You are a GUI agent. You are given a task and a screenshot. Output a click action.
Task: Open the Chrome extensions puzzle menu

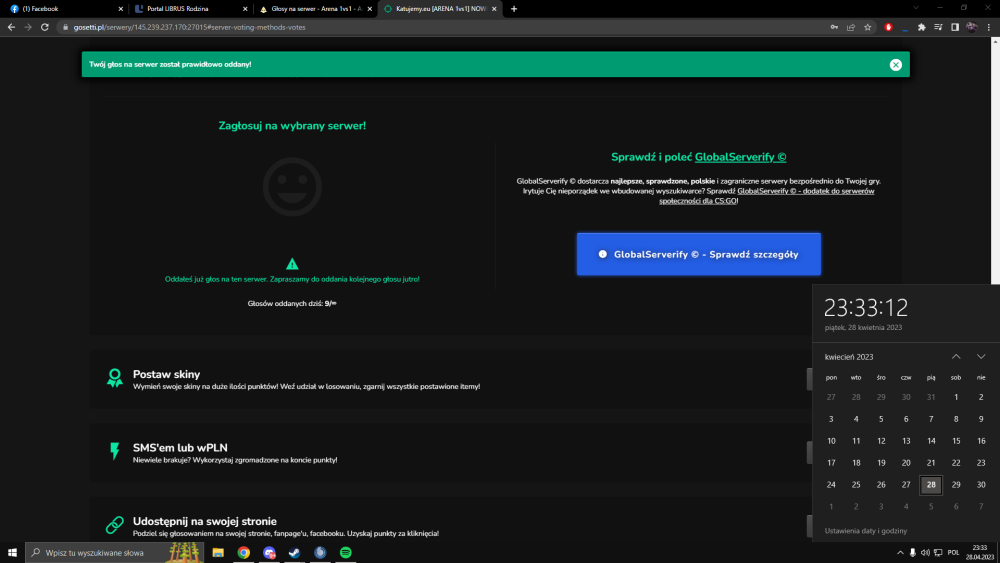922,27
